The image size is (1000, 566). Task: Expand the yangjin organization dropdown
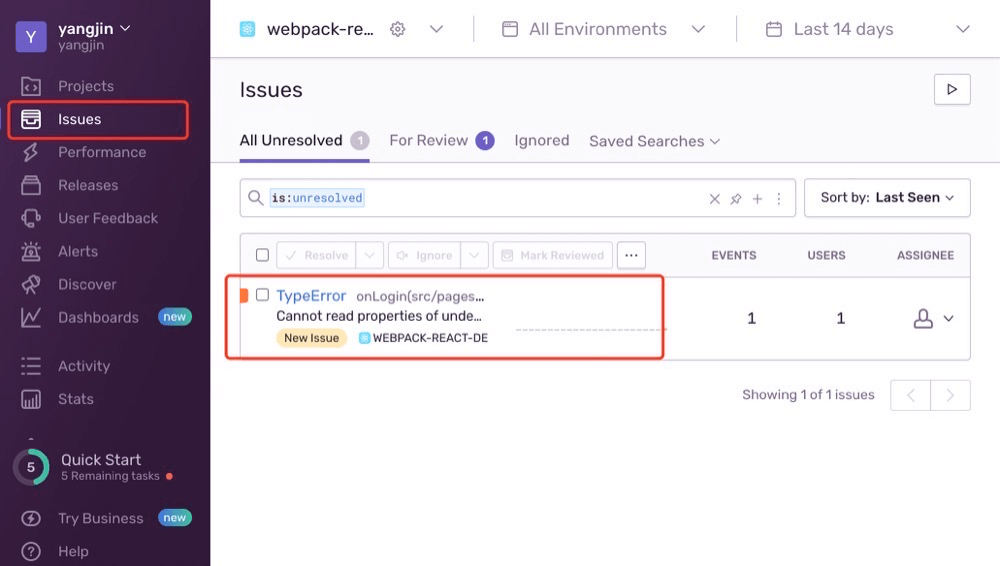pos(126,28)
